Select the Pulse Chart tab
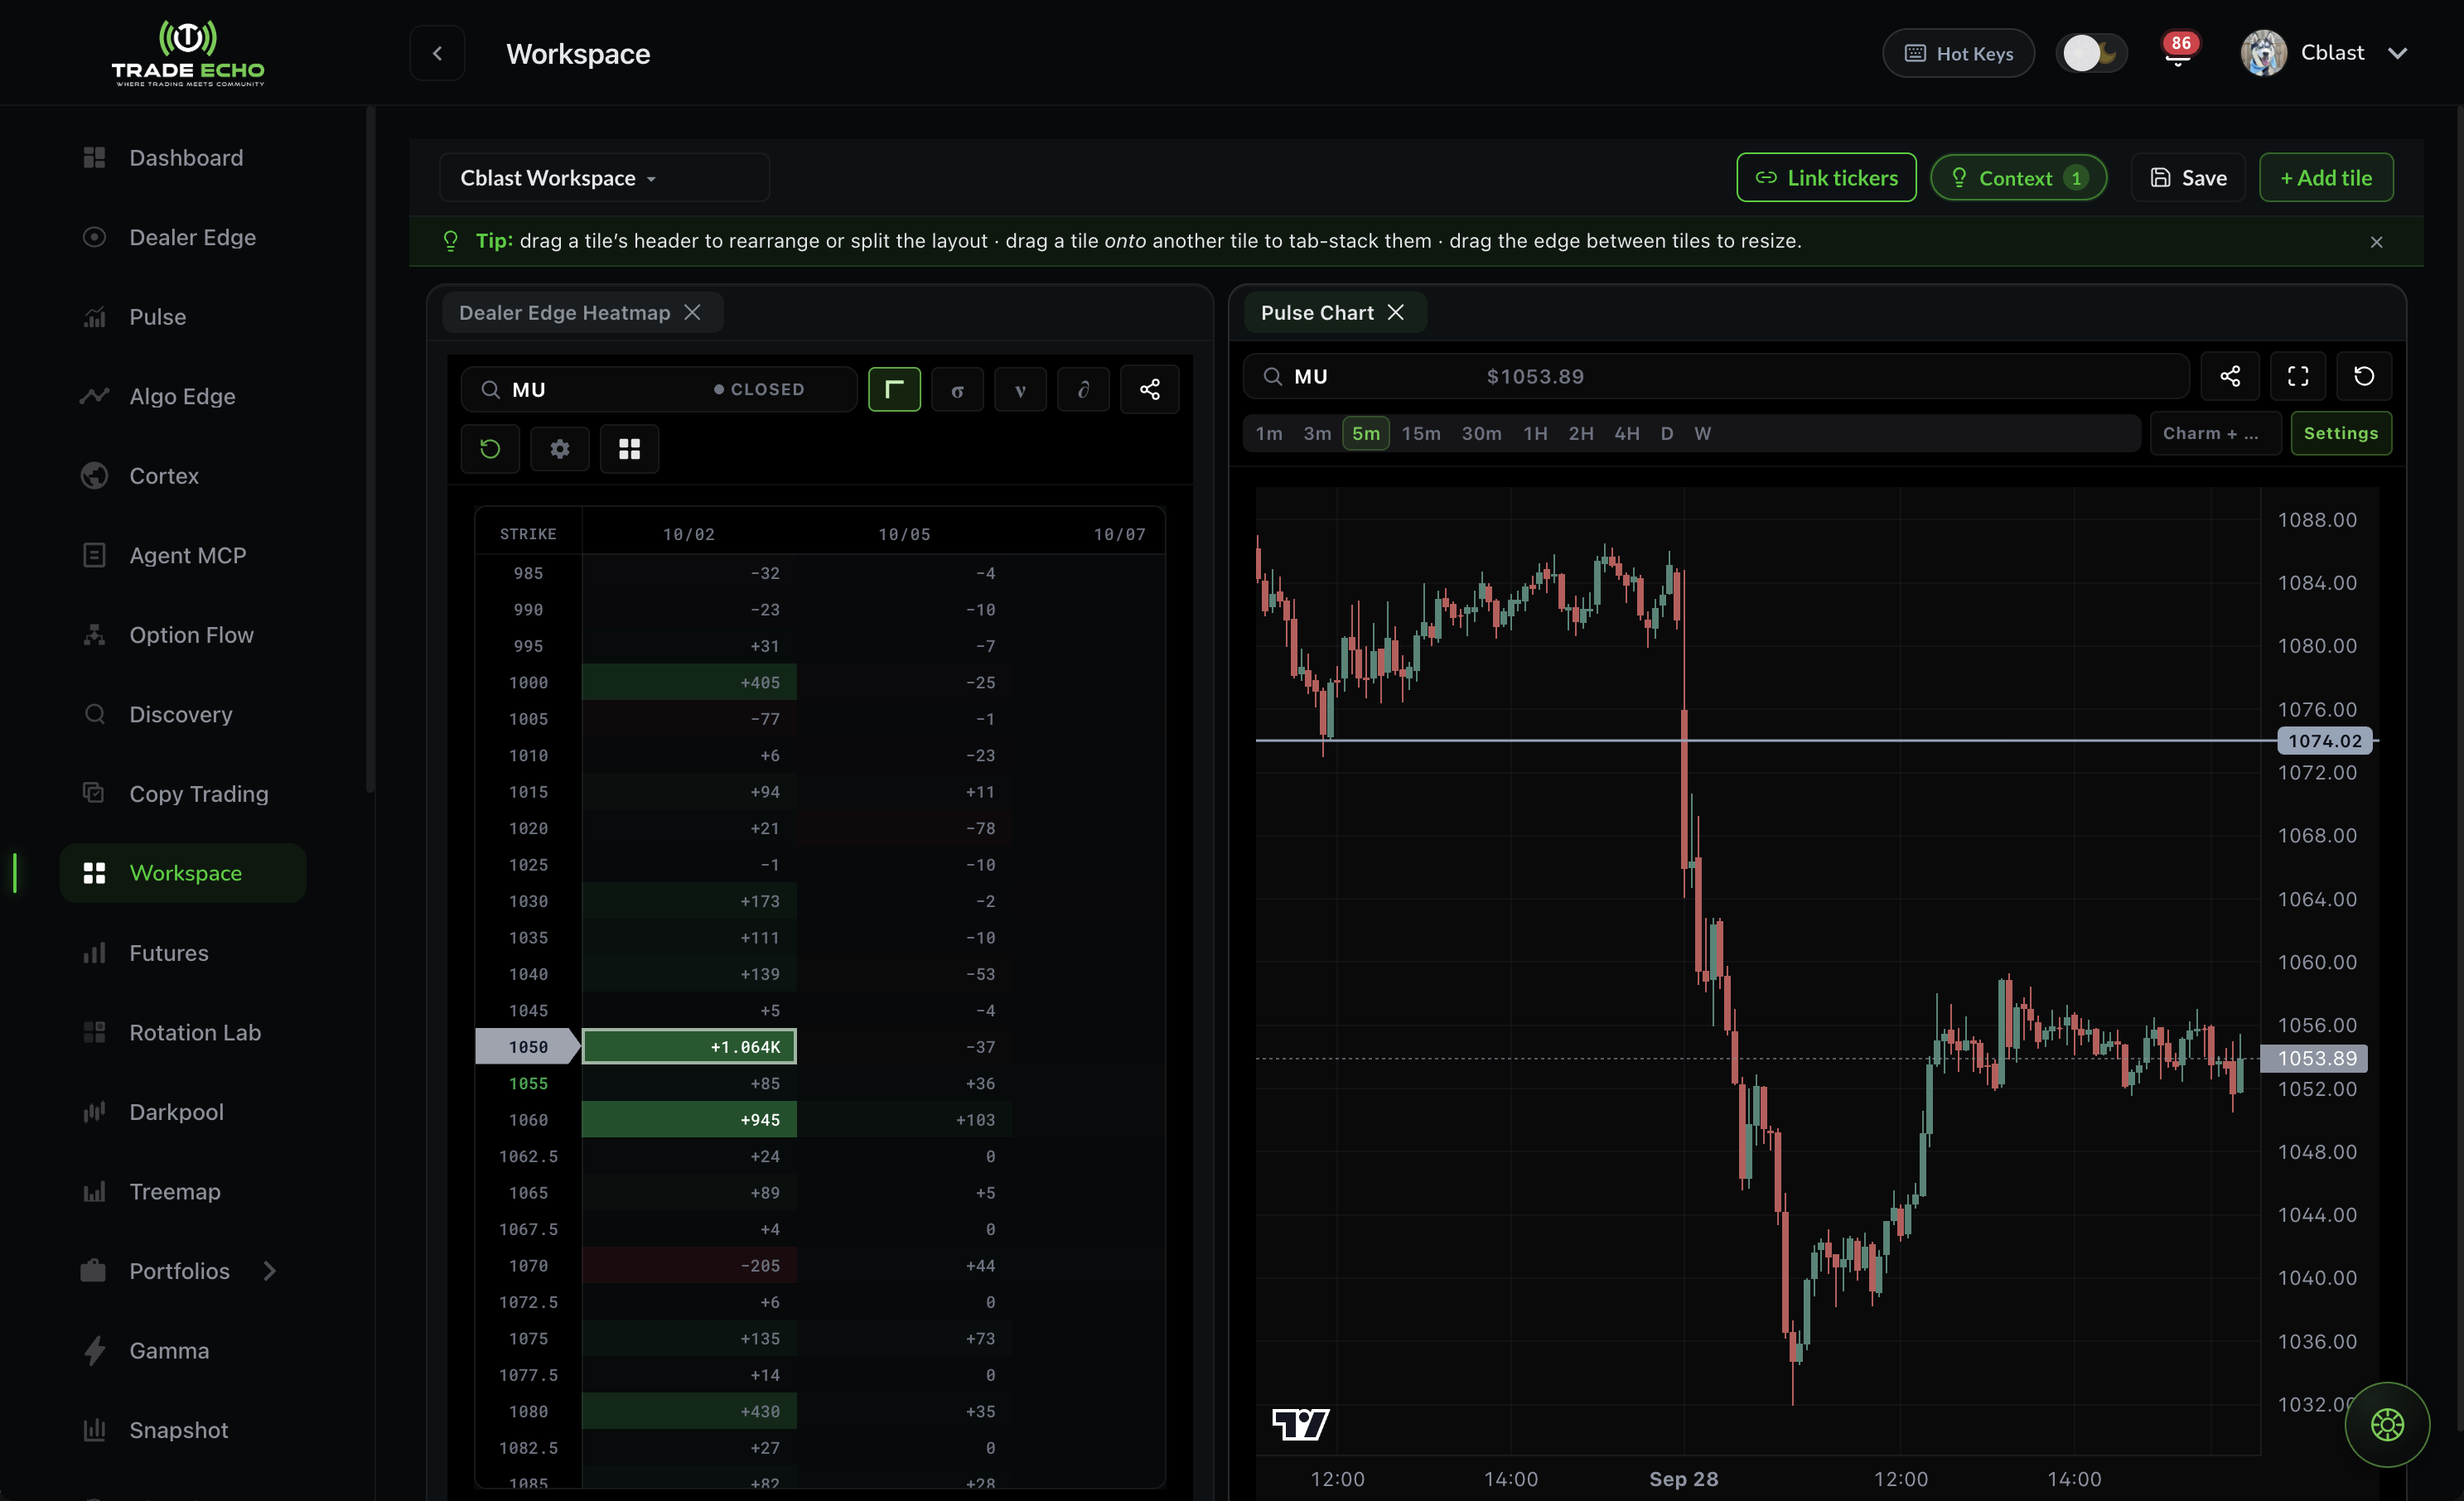Viewport: 2464px width, 1501px height. click(x=1317, y=313)
